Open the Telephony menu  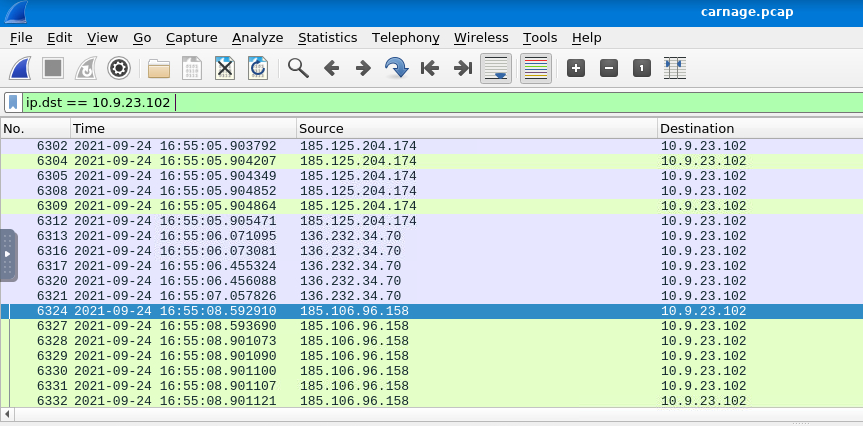tap(406, 38)
